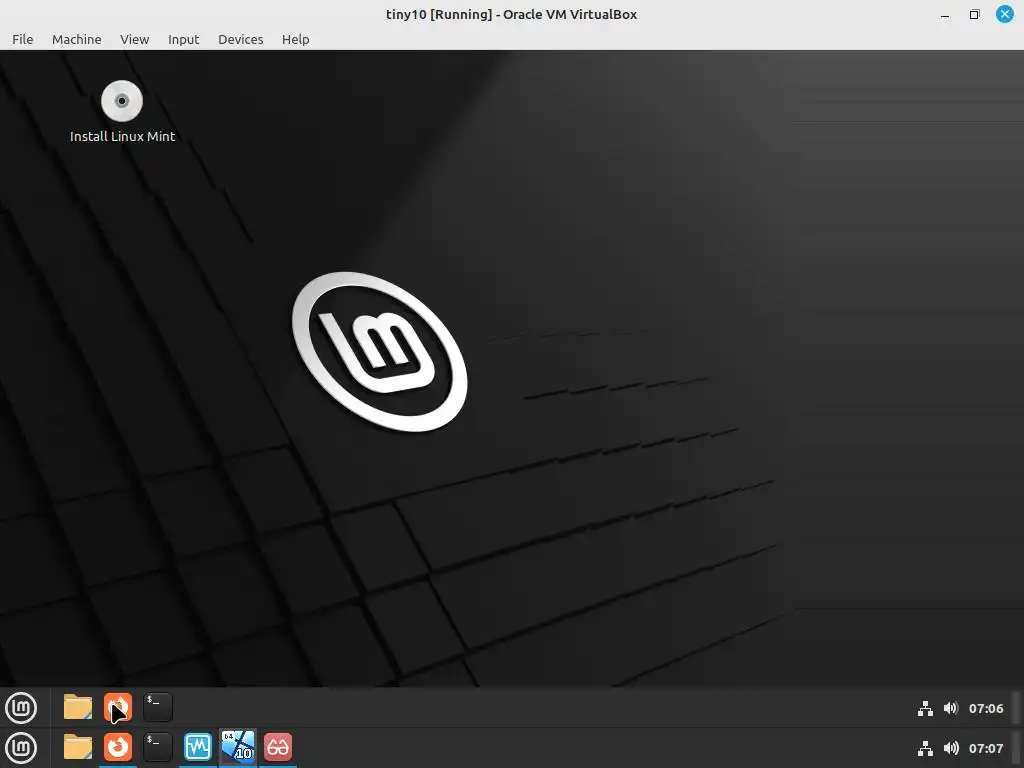The width and height of the screenshot is (1024, 768).
Task: Open the Devices menu
Action: 240,39
